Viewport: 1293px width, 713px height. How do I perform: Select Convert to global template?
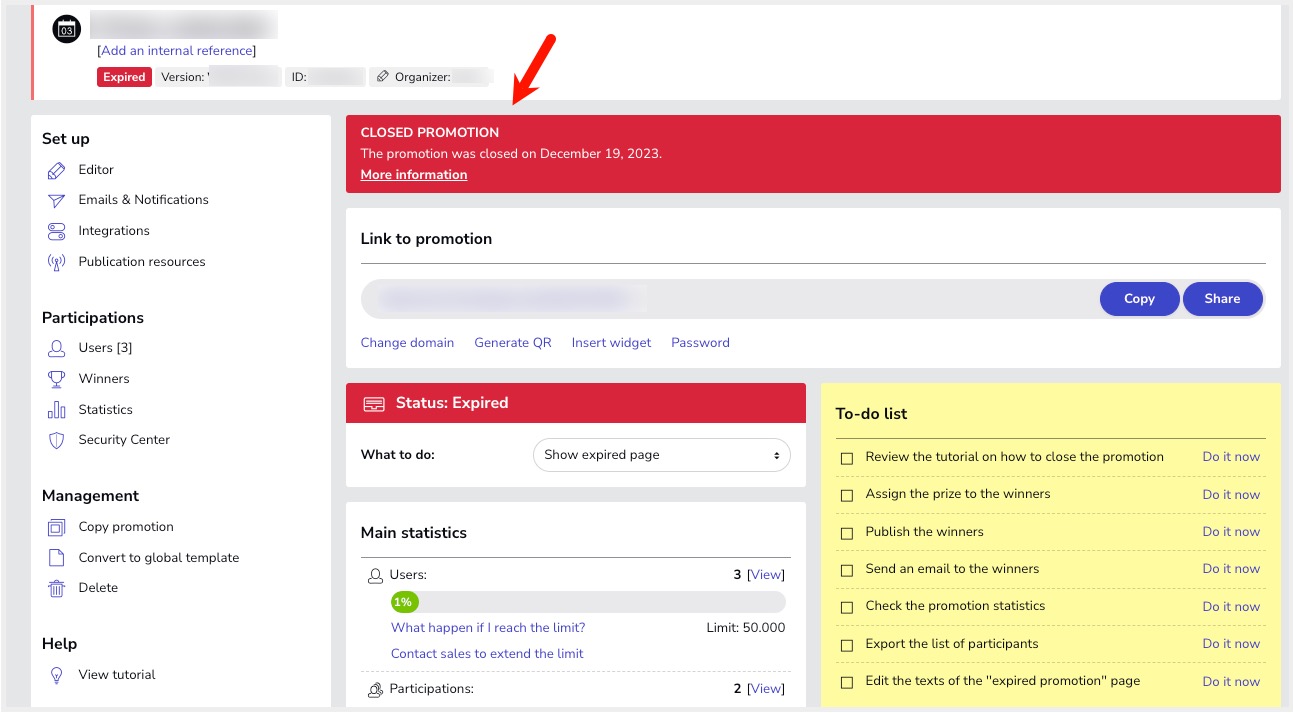pyautogui.click(x=158, y=558)
